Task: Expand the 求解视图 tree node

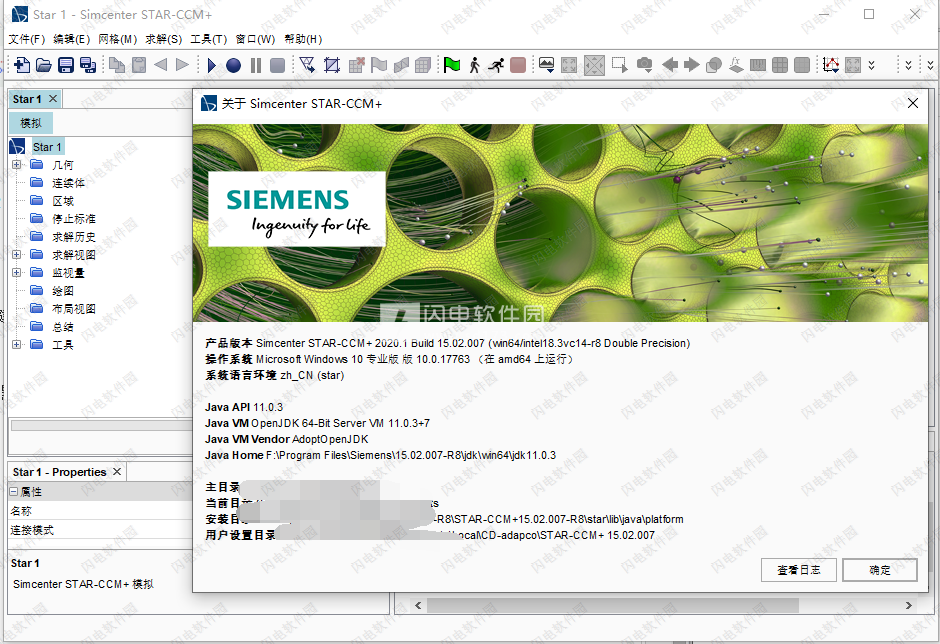Action: (16, 254)
